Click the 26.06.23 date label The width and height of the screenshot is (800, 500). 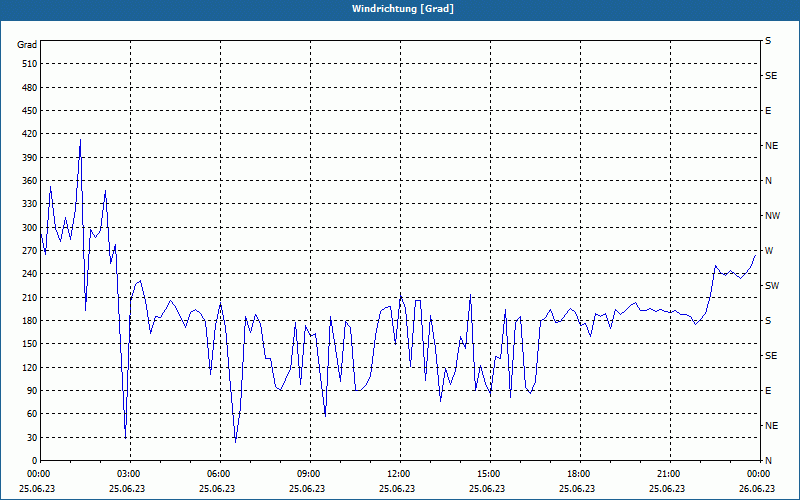757,488
